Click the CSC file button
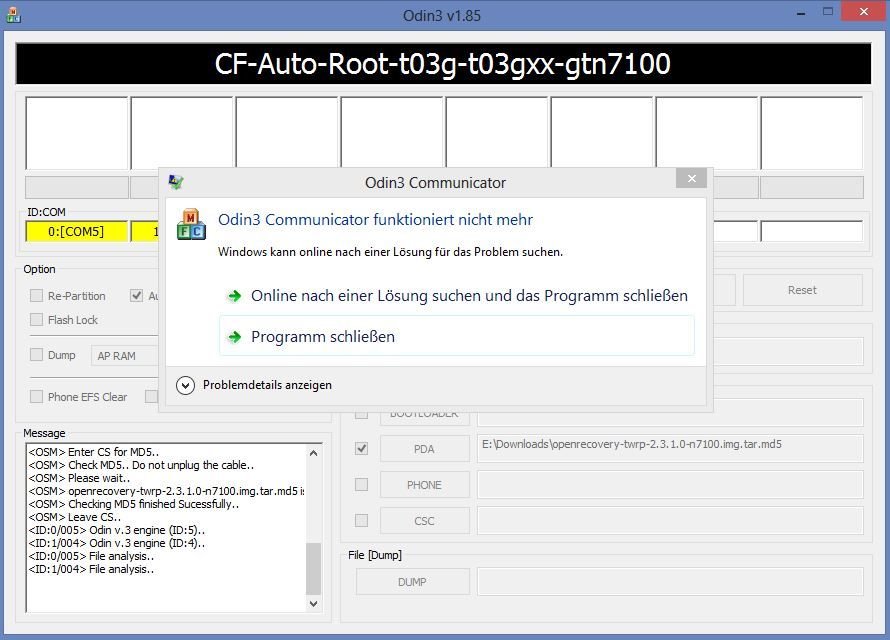 point(425,521)
